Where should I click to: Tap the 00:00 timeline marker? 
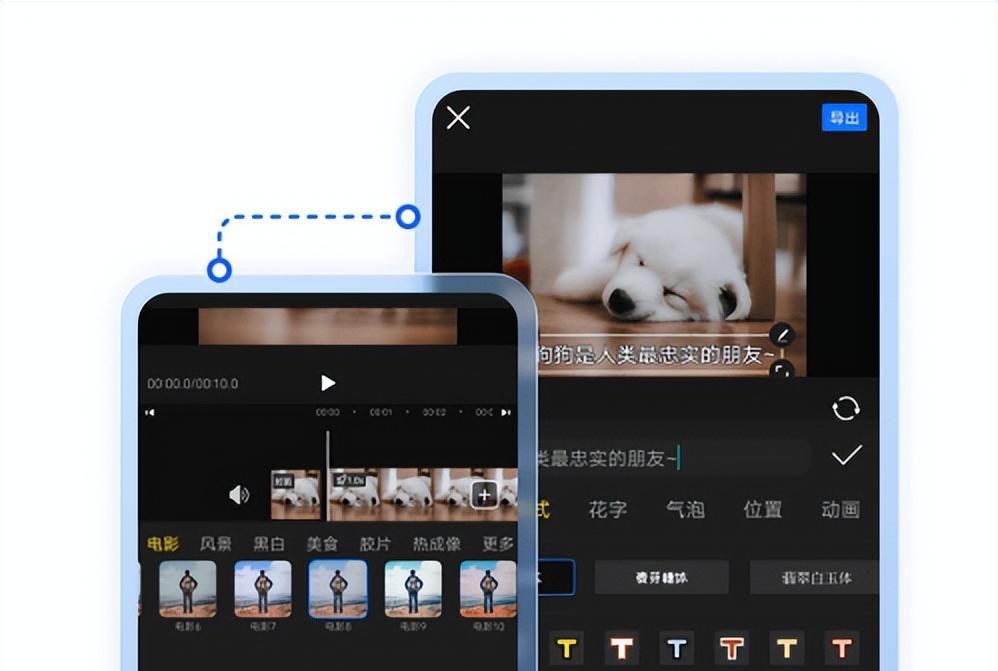[x=328, y=413]
